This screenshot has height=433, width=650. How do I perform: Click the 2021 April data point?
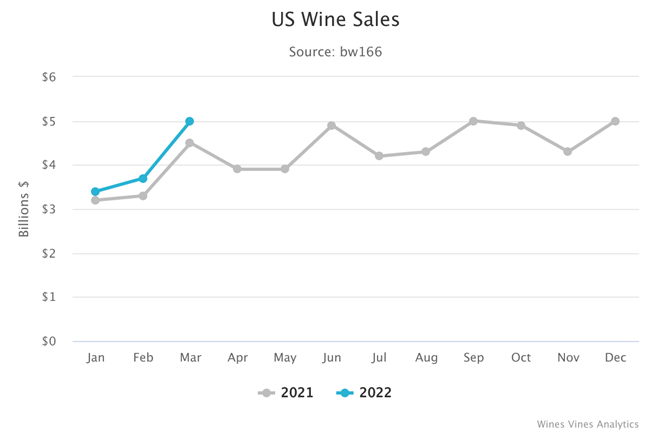pos(237,169)
